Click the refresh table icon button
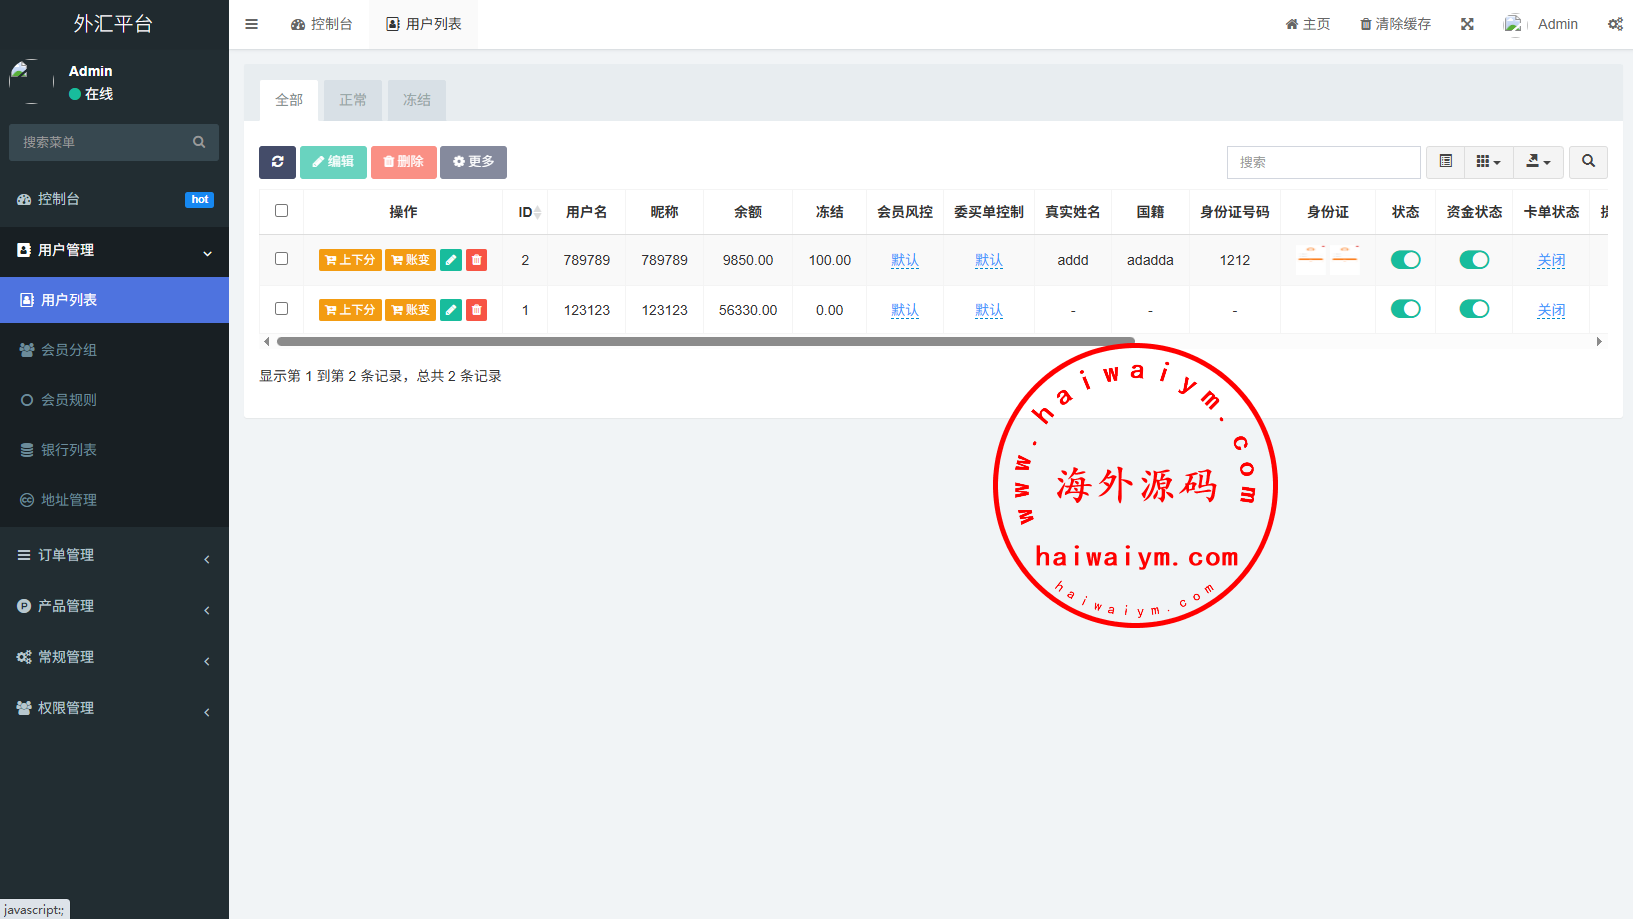 tap(277, 162)
